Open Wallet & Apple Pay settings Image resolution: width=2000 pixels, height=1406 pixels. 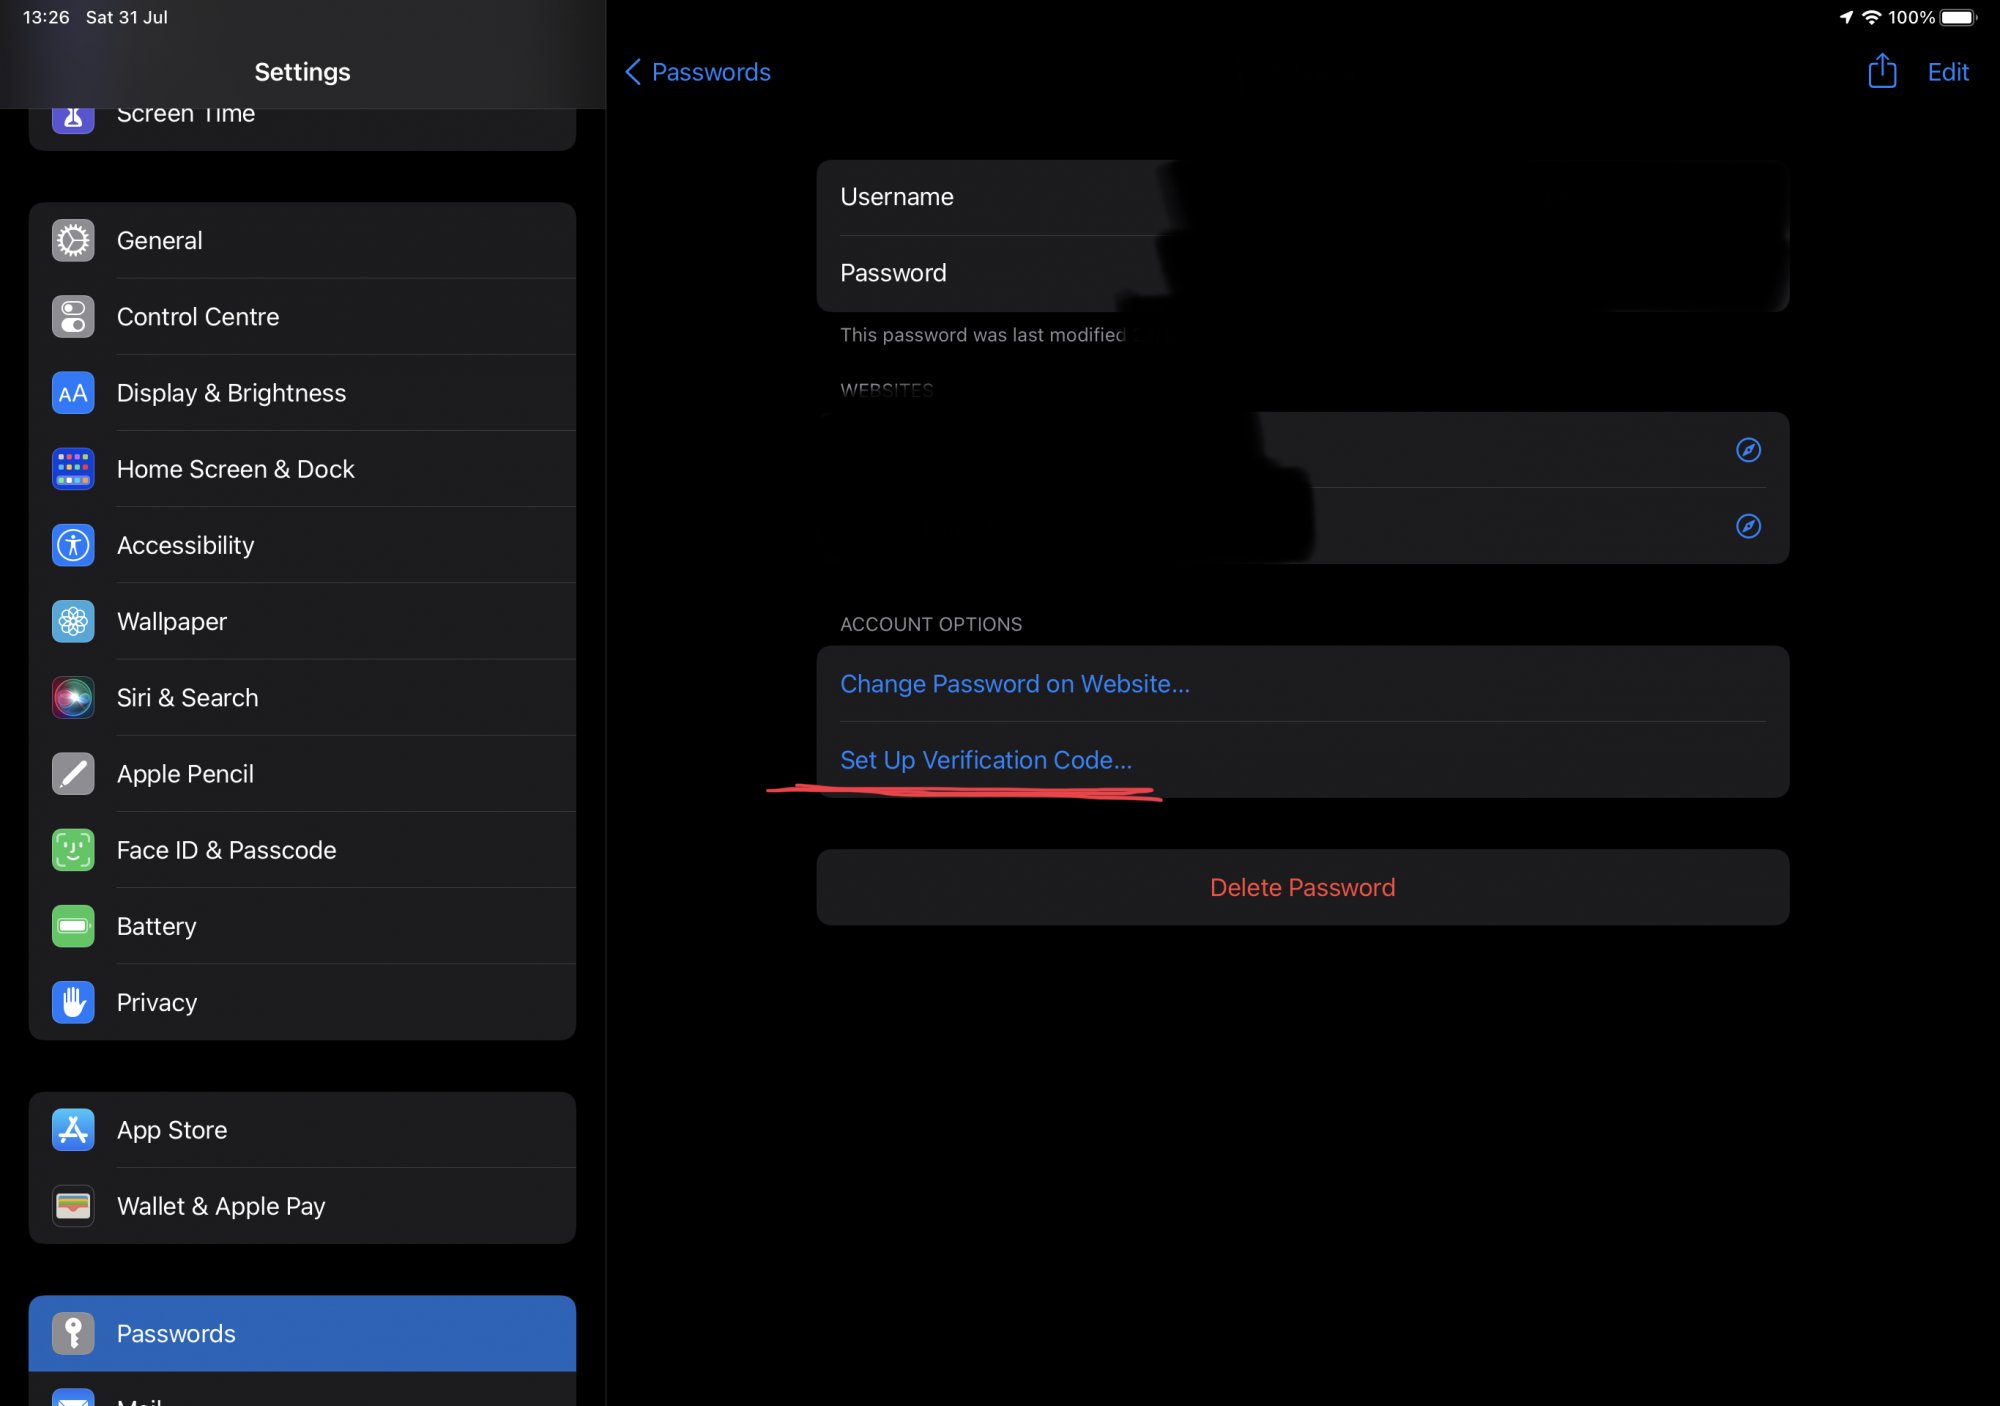tap(220, 1206)
